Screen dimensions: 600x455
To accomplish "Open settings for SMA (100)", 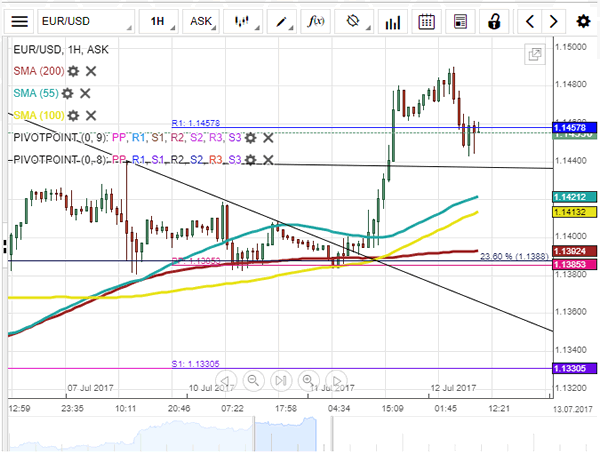I will click(x=73, y=116).
